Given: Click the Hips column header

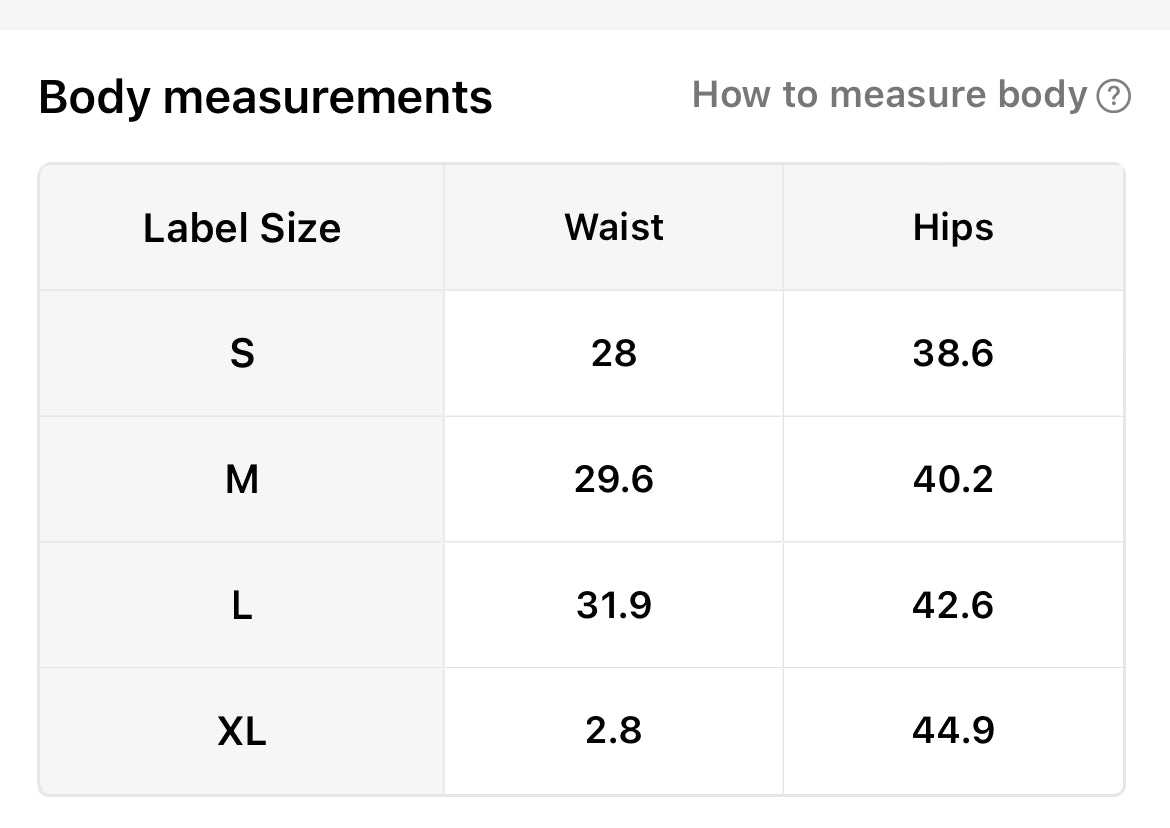Looking at the screenshot, I should click(x=953, y=228).
